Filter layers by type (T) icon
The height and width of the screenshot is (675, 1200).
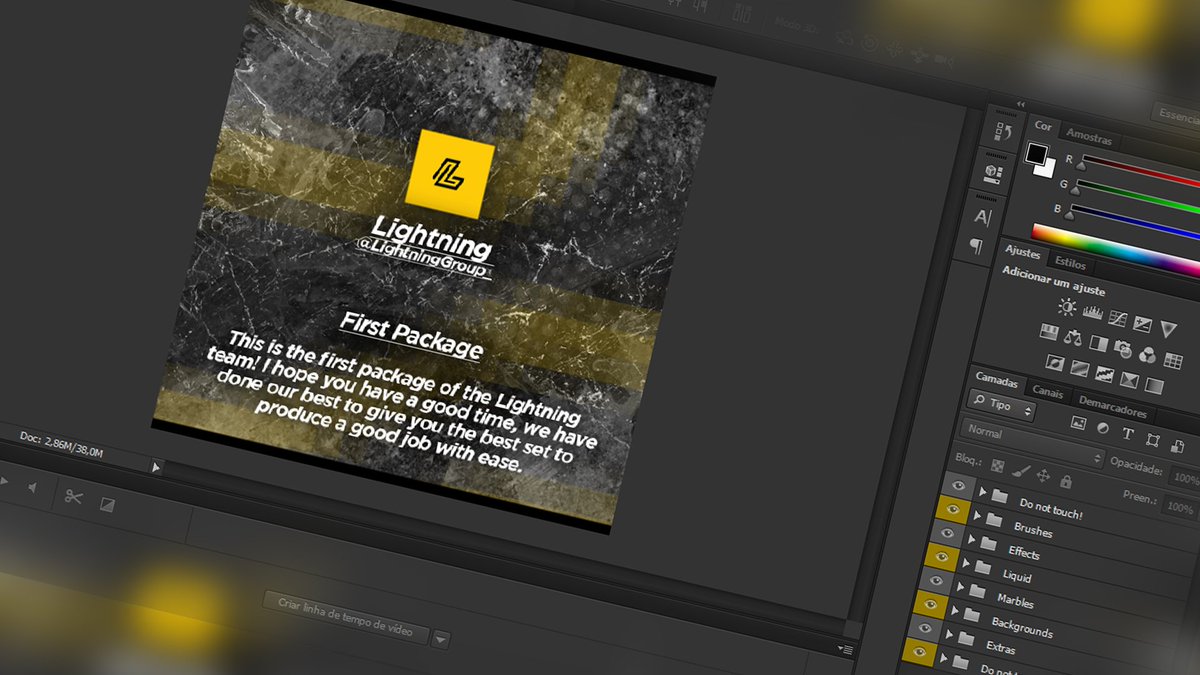point(1128,434)
